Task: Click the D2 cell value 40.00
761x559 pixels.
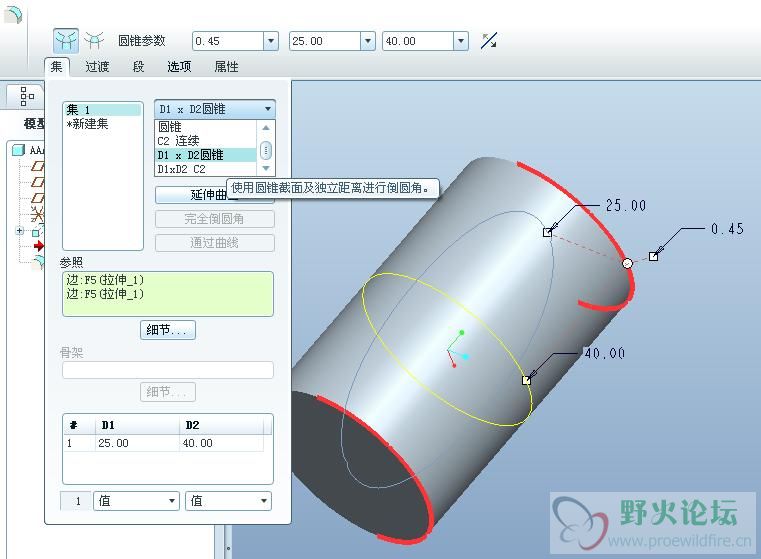Action: [x=222, y=443]
